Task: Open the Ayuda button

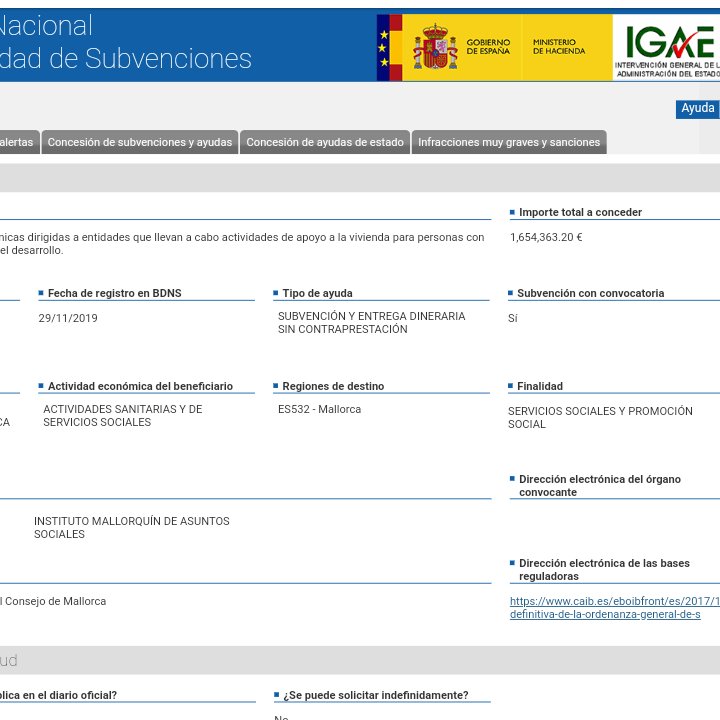Action: tap(698, 109)
